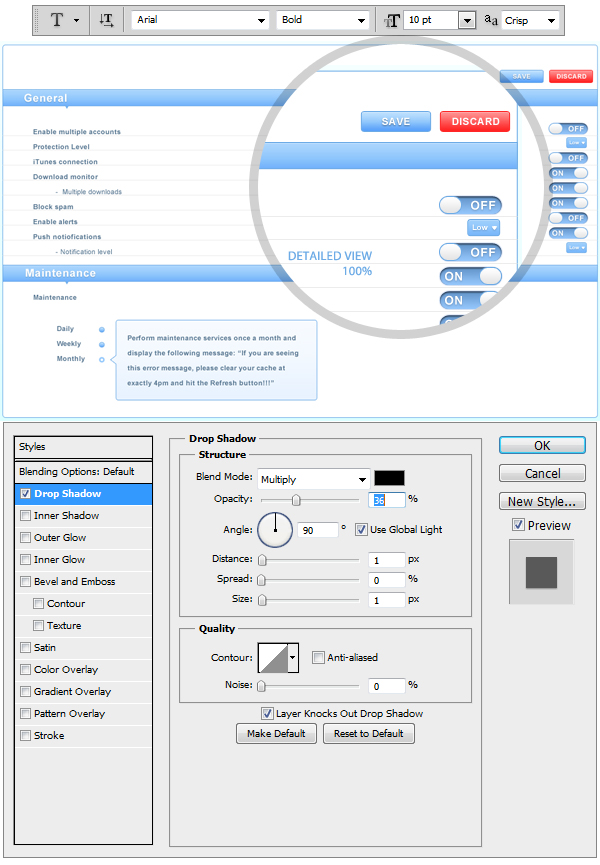
Task: Open the Arial font family dropdown
Action: [x=200, y=20]
